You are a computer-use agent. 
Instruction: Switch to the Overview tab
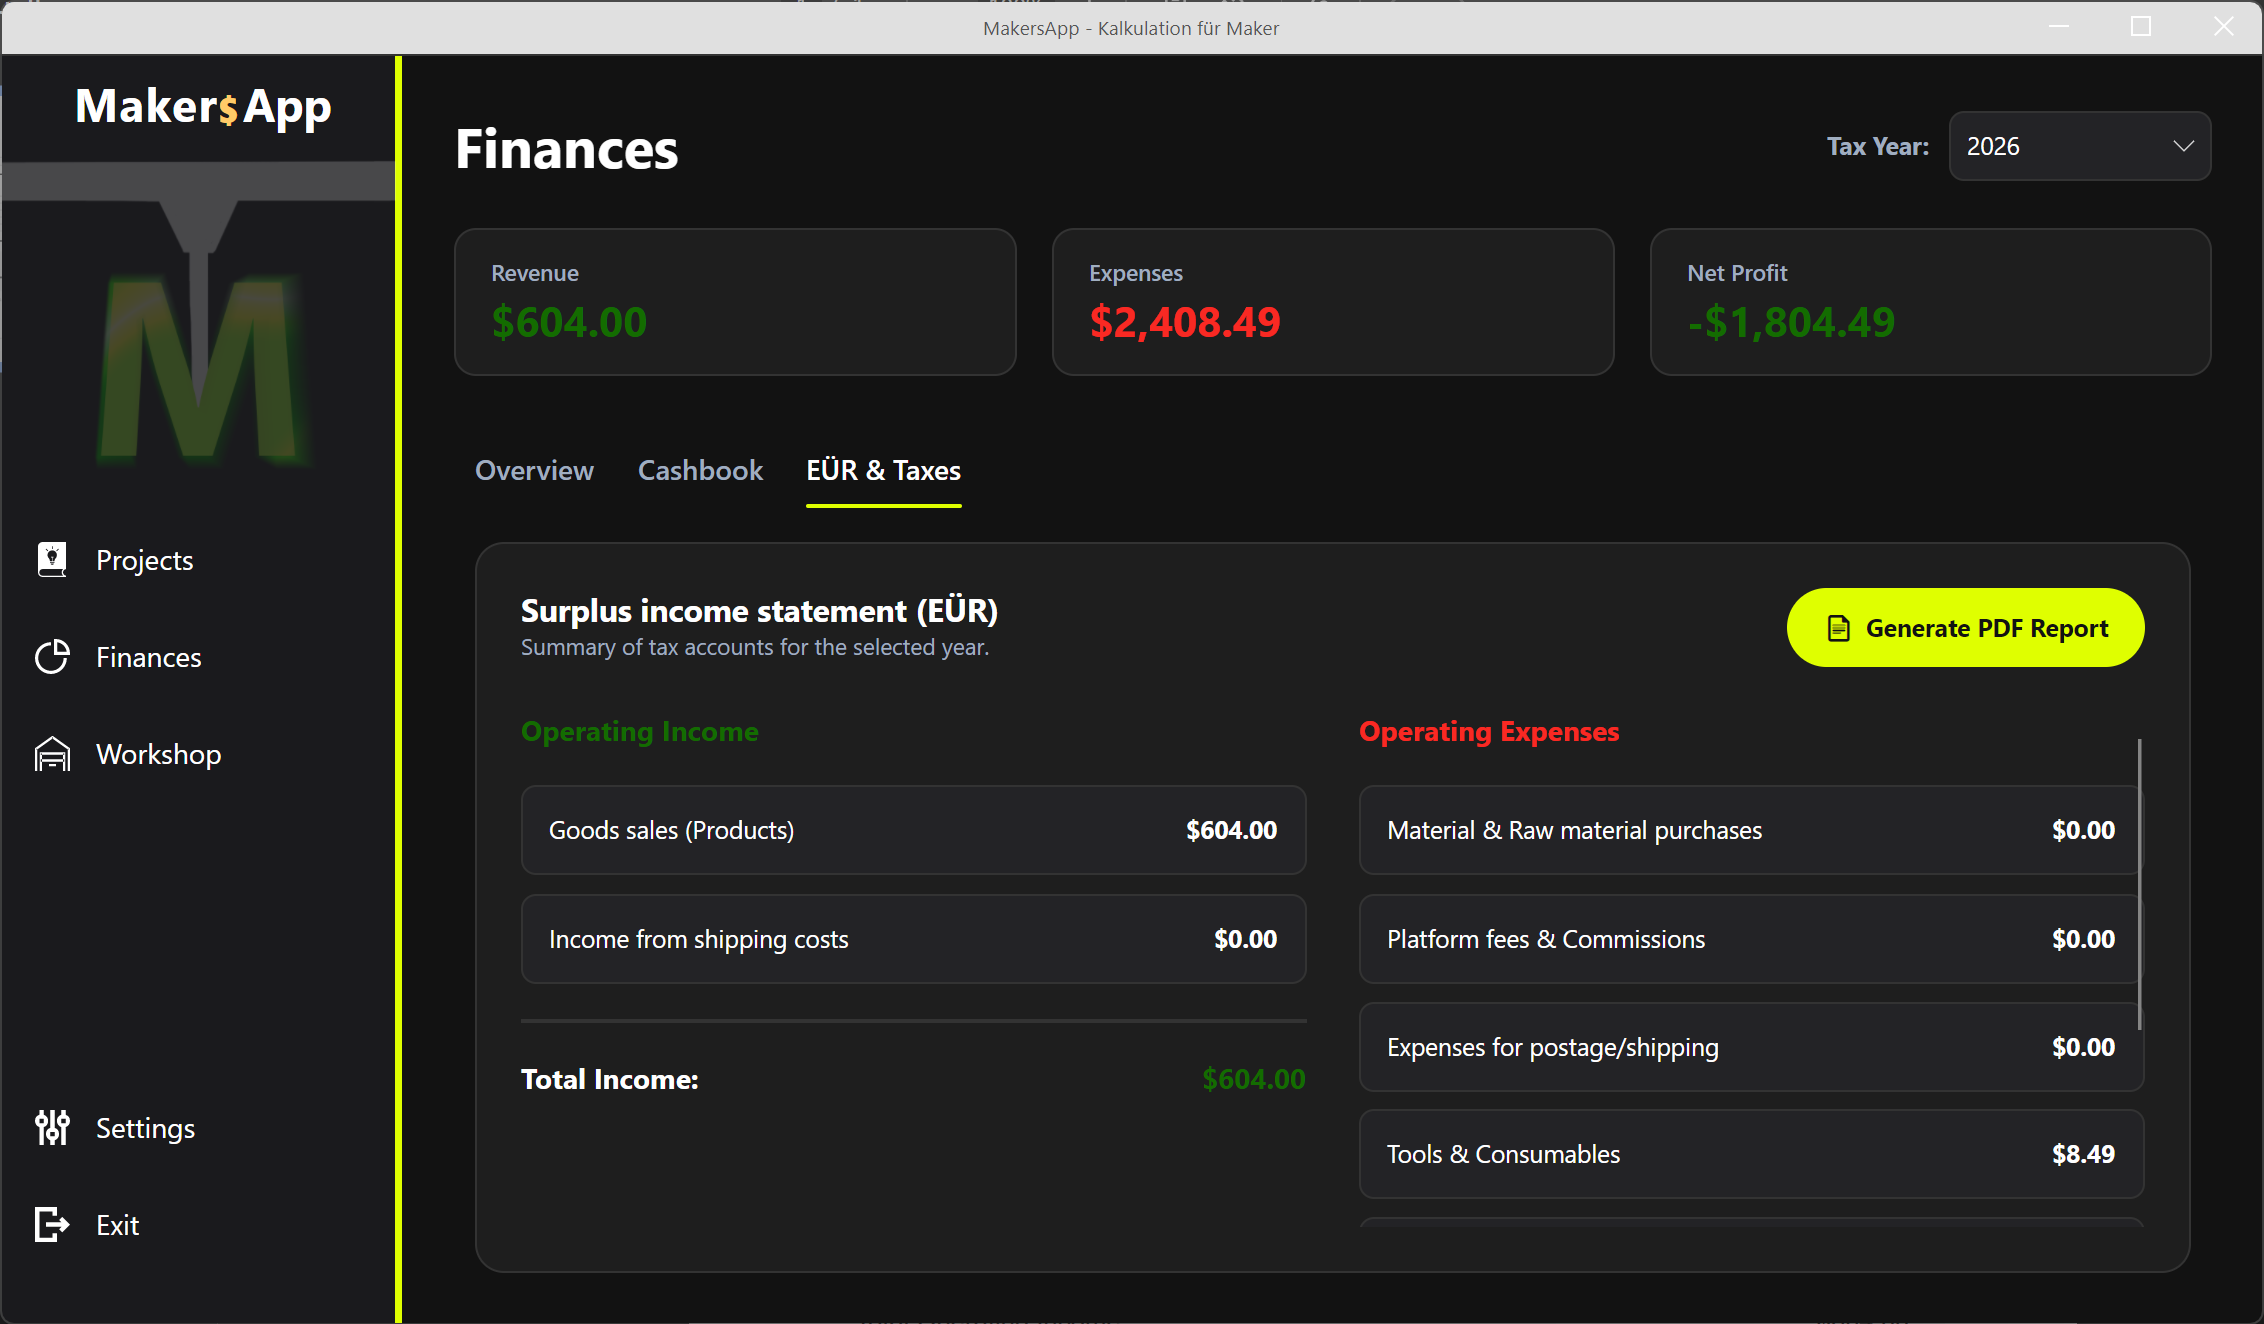pyautogui.click(x=534, y=470)
